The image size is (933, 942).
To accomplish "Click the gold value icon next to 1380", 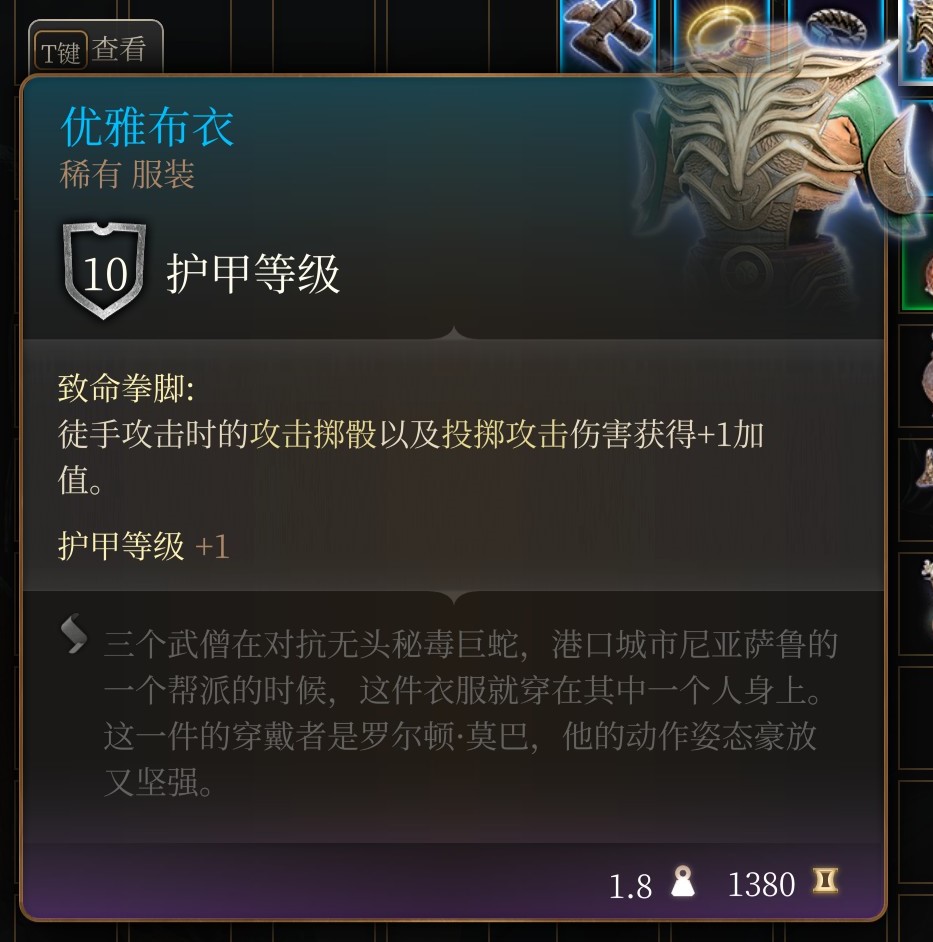I will pyautogui.click(x=825, y=881).
